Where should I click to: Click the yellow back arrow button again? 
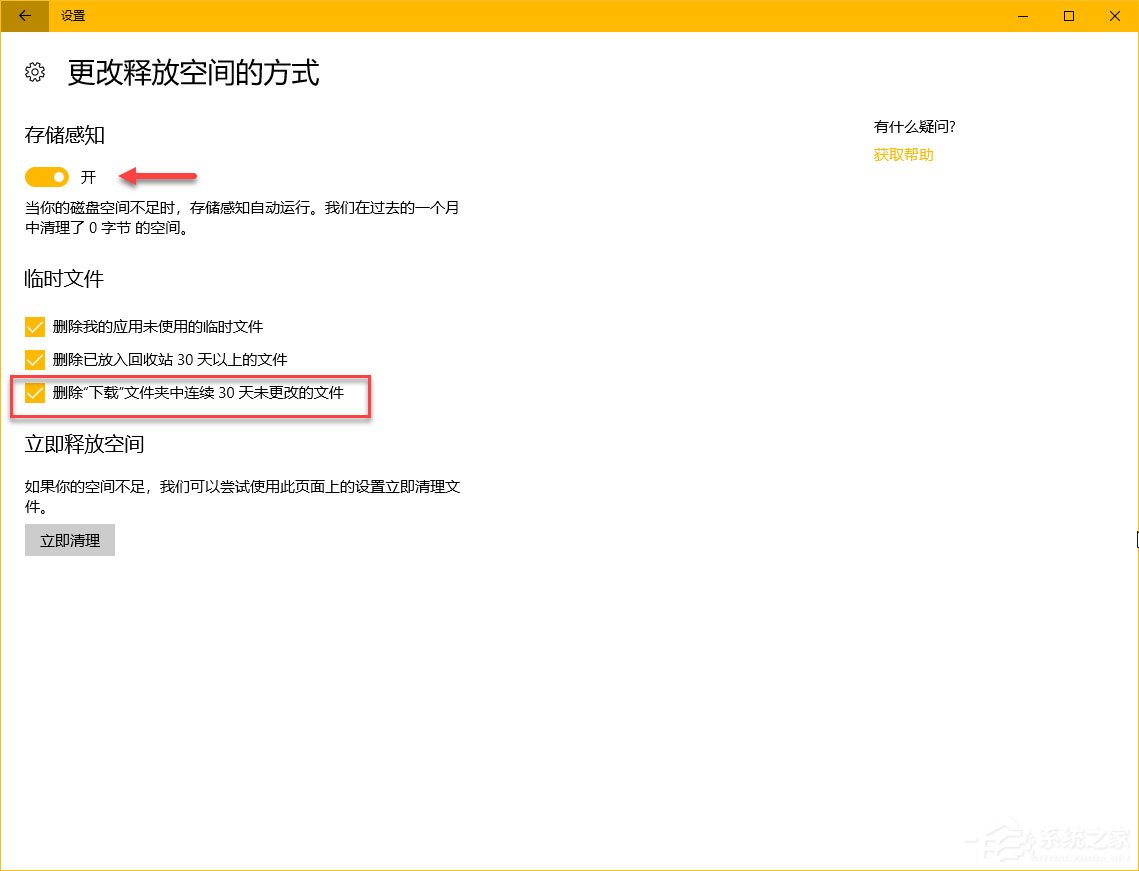[22, 16]
